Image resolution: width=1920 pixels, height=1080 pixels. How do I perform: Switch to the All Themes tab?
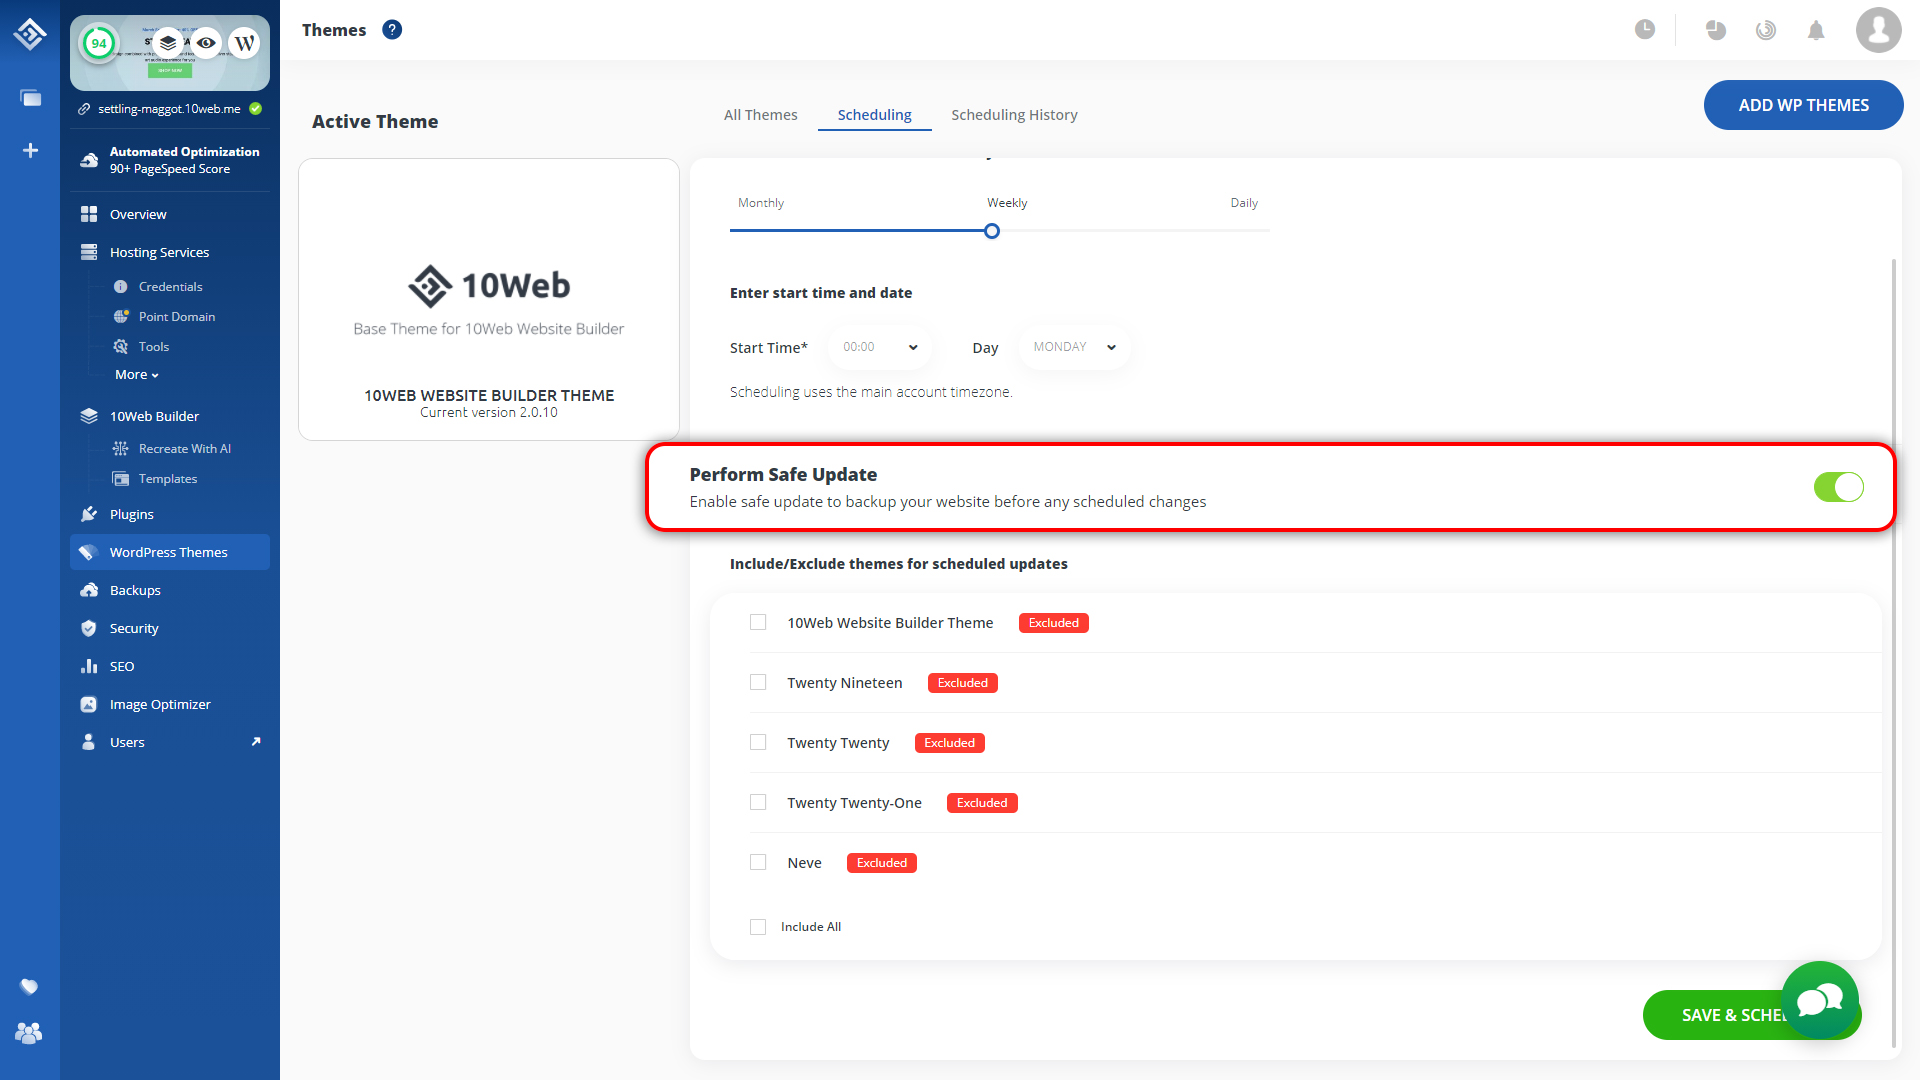click(760, 115)
